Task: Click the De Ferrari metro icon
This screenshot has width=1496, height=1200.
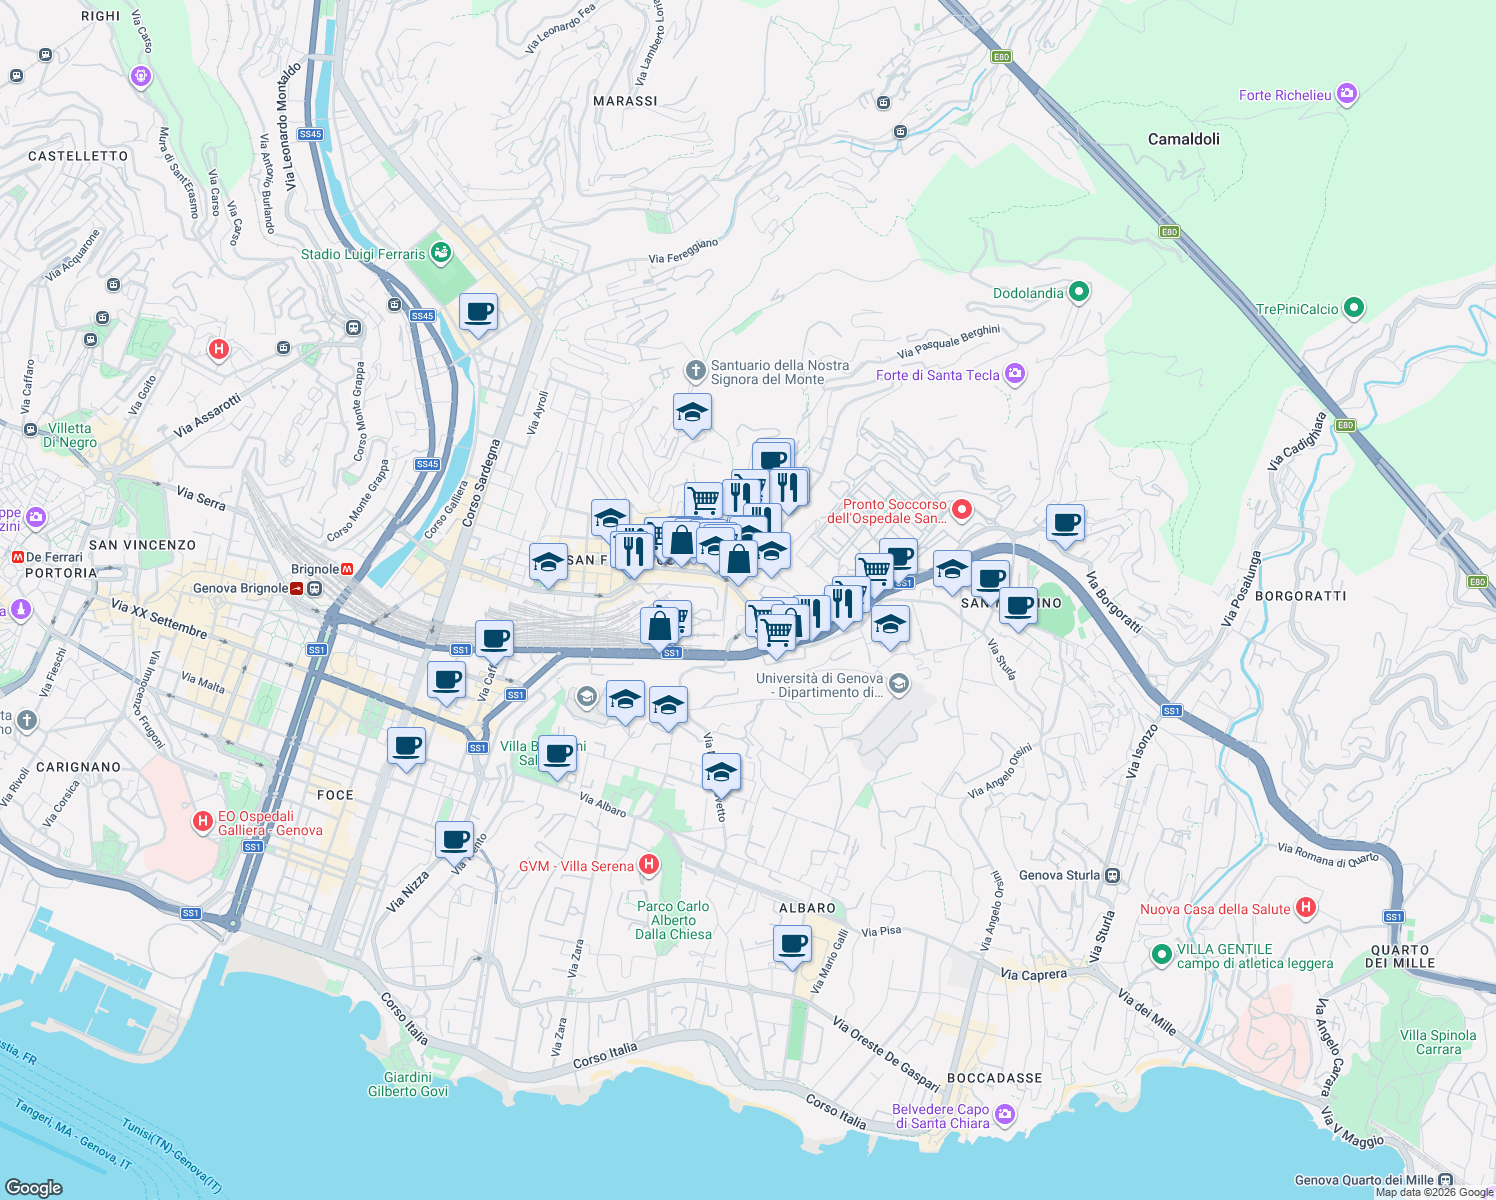Action: 17,557
